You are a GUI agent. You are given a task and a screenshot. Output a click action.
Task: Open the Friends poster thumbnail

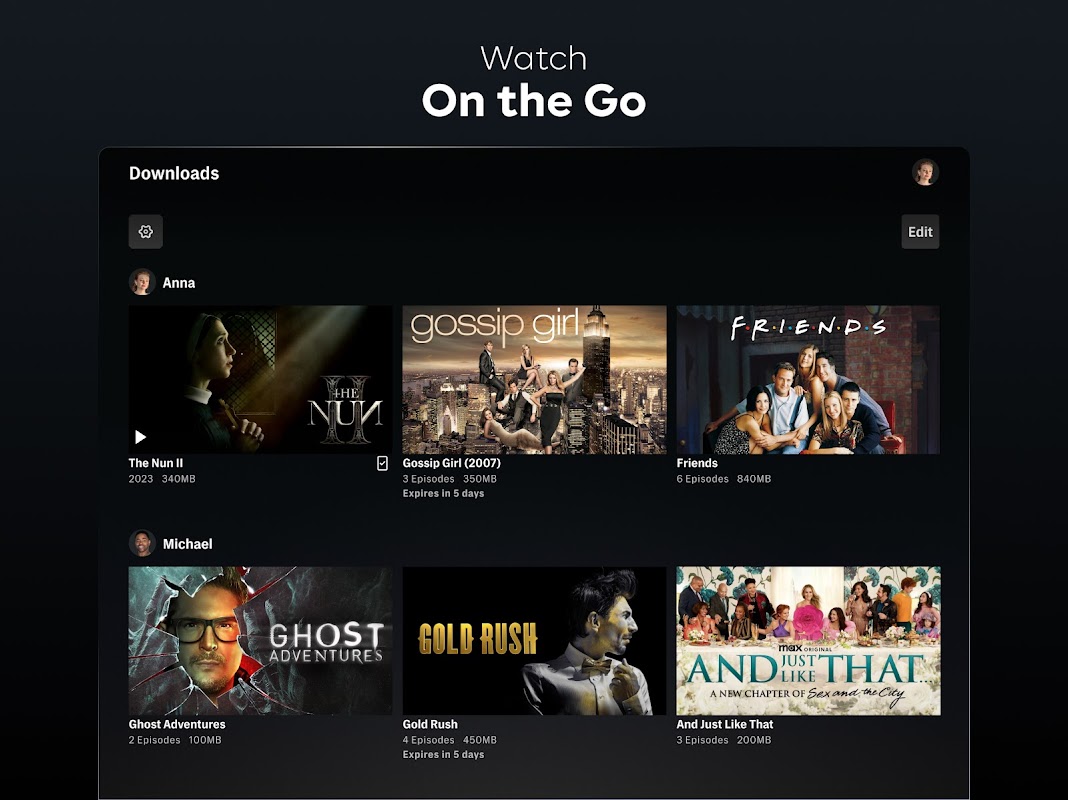(808, 379)
